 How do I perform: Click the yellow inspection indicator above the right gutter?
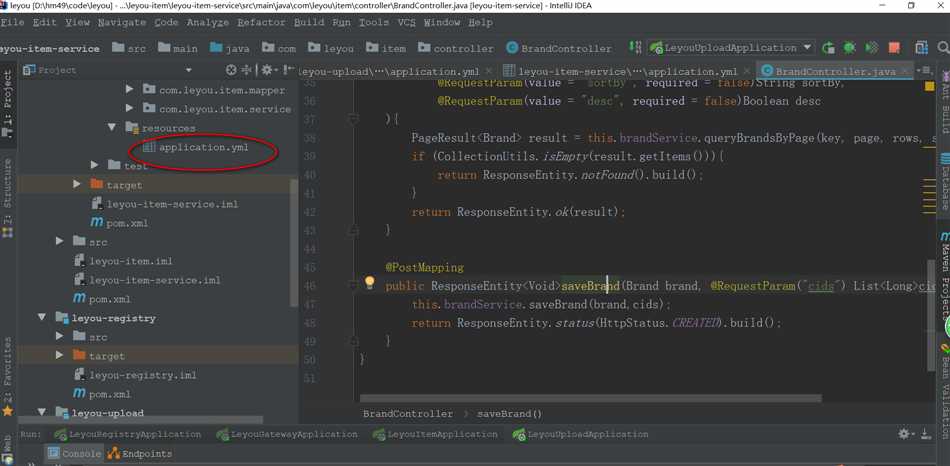929,87
